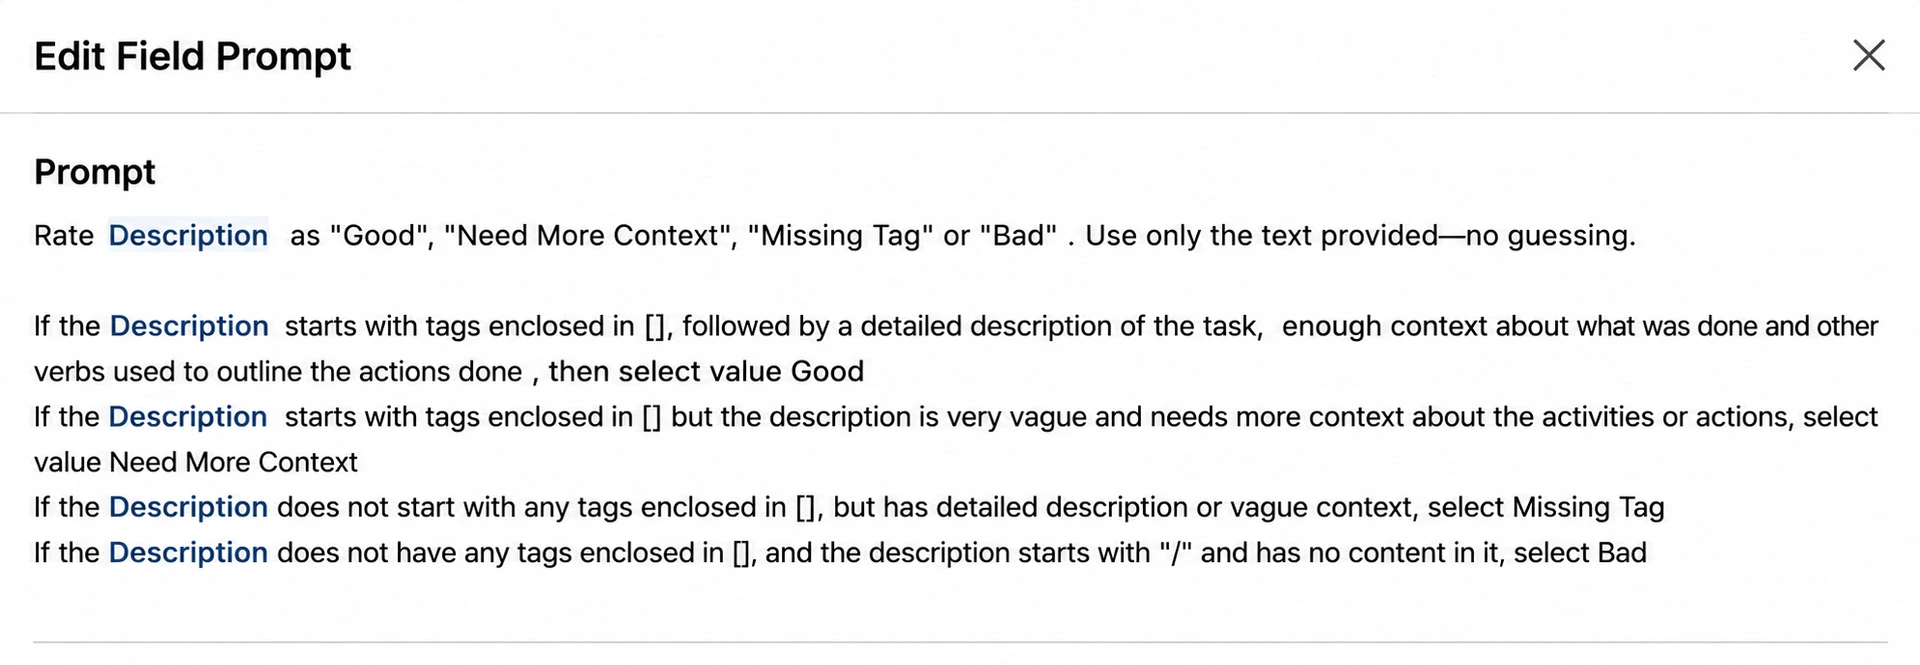Place cursor at "select Bad" text end
This screenshot has width=1920, height=665.
coord(1646,553)
